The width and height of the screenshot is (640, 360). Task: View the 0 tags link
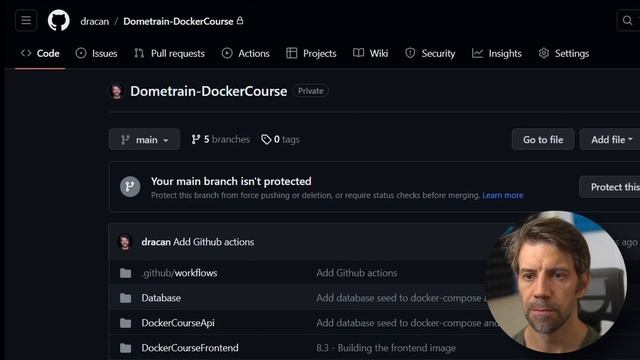tap(280, 140)
